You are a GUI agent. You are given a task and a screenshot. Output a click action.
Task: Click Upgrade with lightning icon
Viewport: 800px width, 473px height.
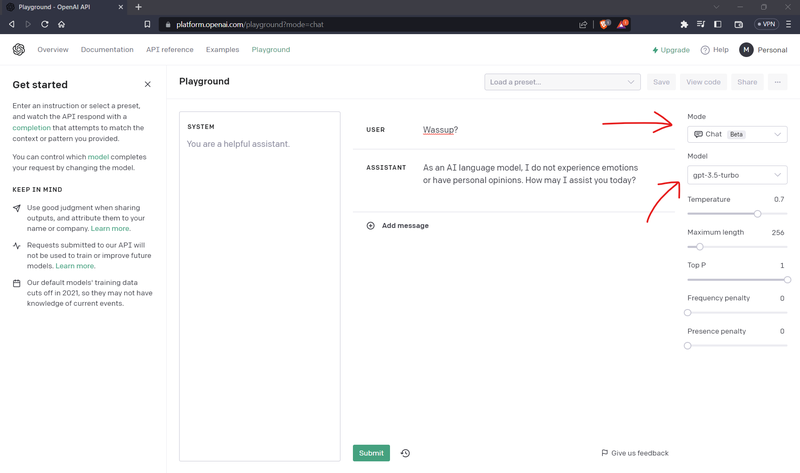point(671,50)
